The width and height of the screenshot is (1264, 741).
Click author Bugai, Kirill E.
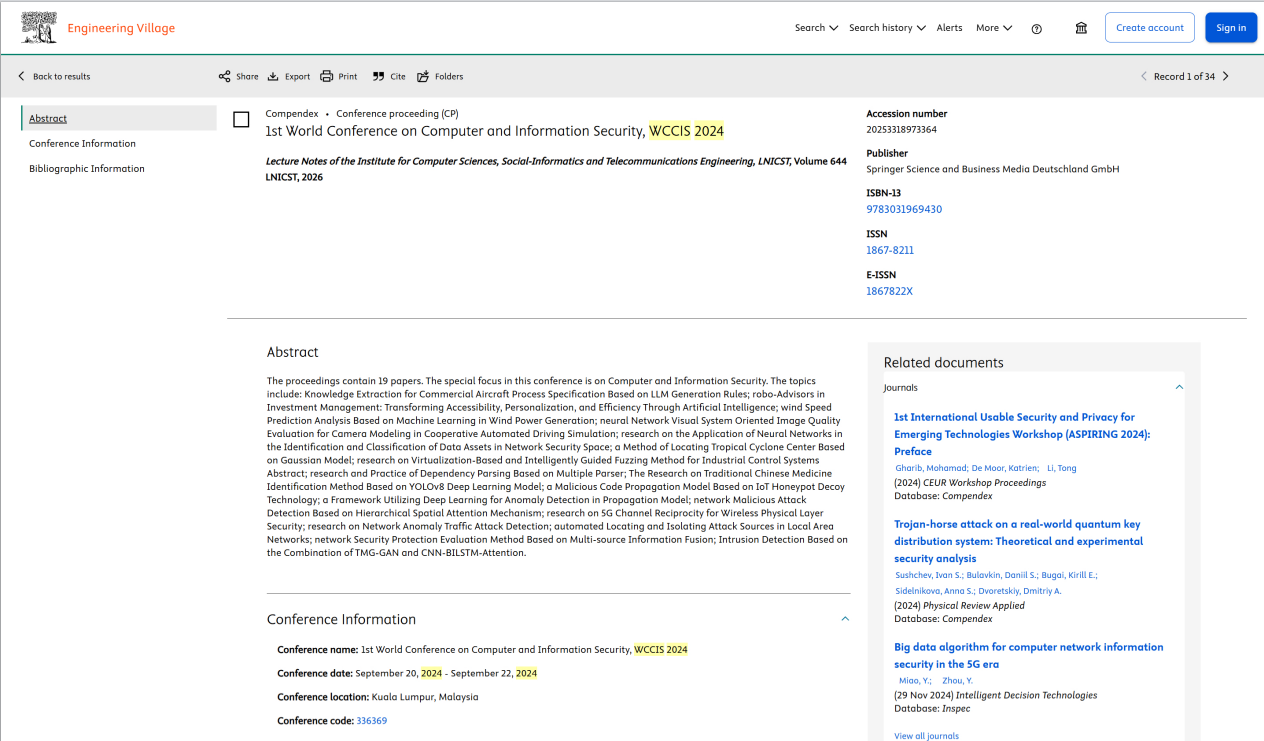(x=1069, y=575)
